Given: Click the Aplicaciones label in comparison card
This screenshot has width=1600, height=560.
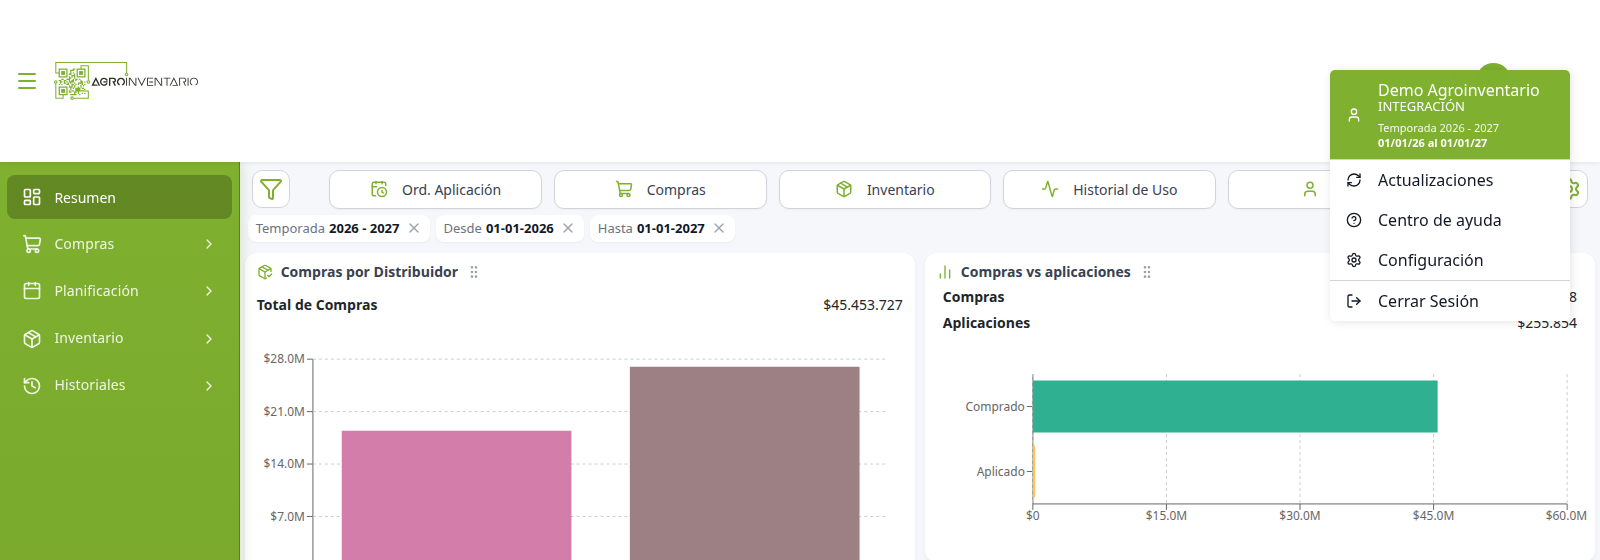Looking at the screenshot, I should [986, 323].
